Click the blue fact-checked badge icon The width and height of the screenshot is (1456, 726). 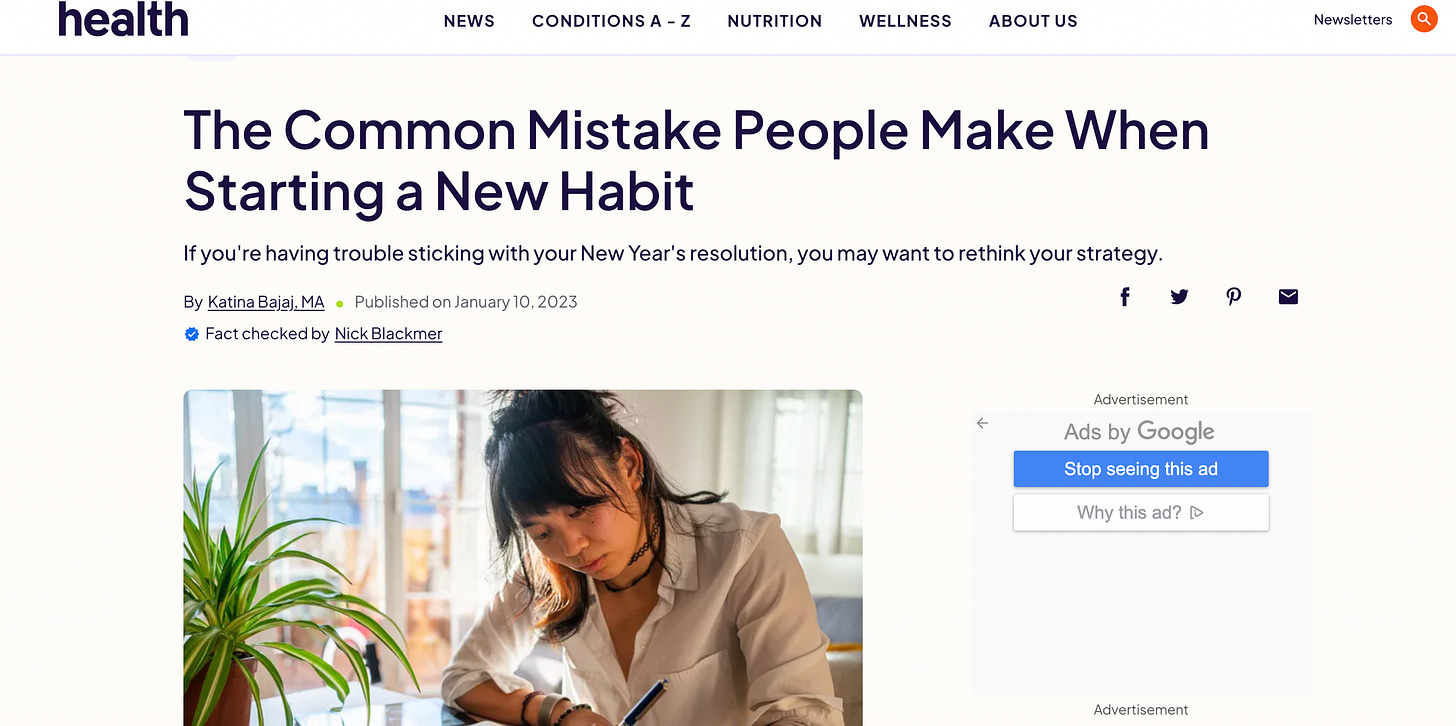coord(192,334)
